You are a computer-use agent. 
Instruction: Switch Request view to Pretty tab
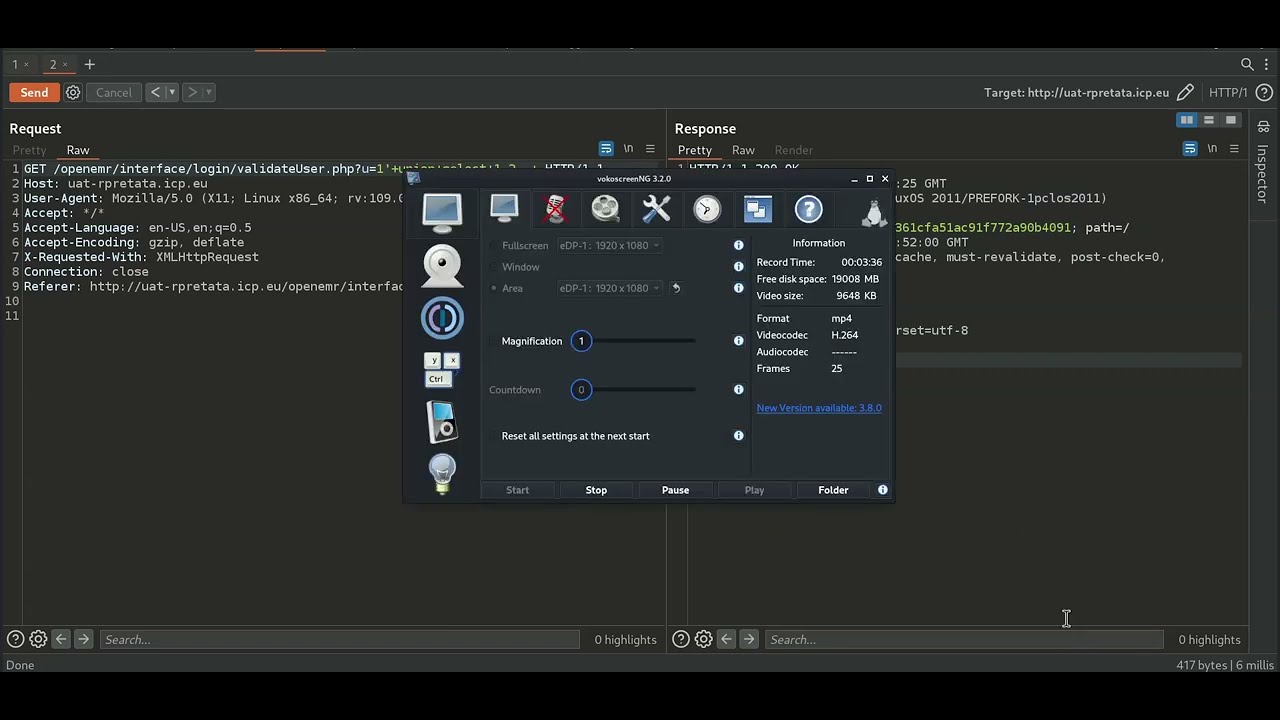tap(29, 150)
